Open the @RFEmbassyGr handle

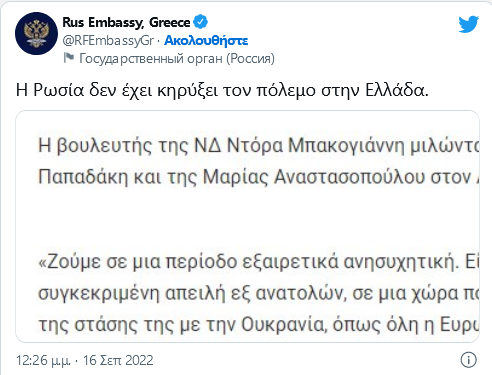tap(108, 40)
